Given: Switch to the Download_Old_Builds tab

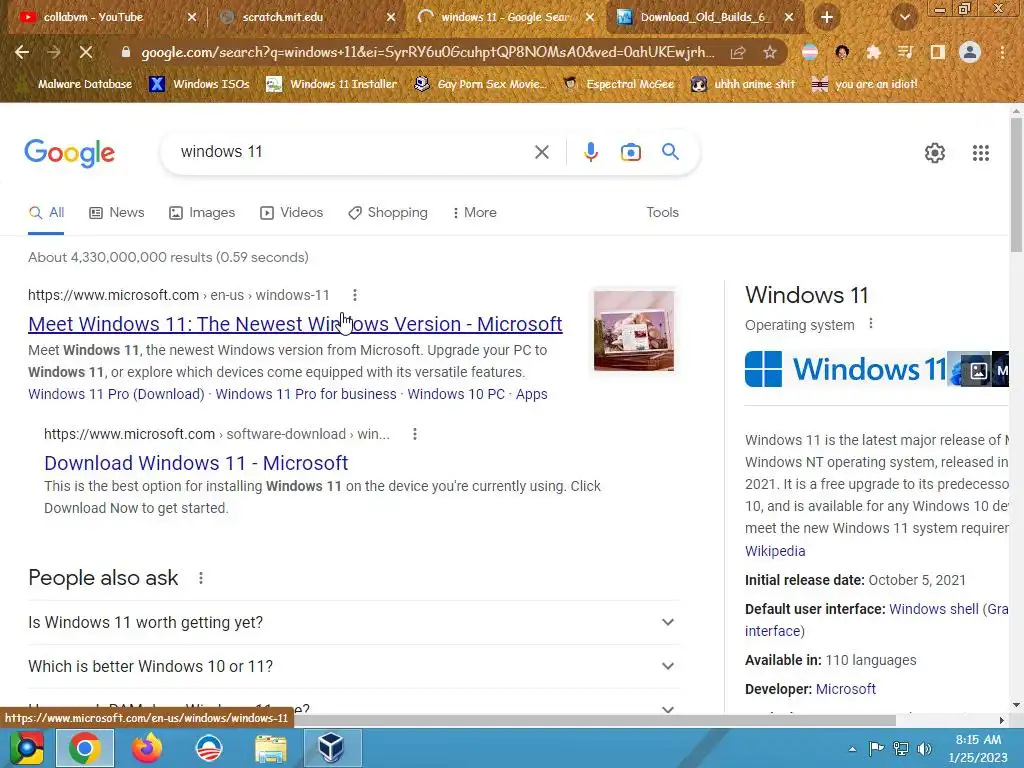Looking at the screenshot, I should tap(703, 18).
